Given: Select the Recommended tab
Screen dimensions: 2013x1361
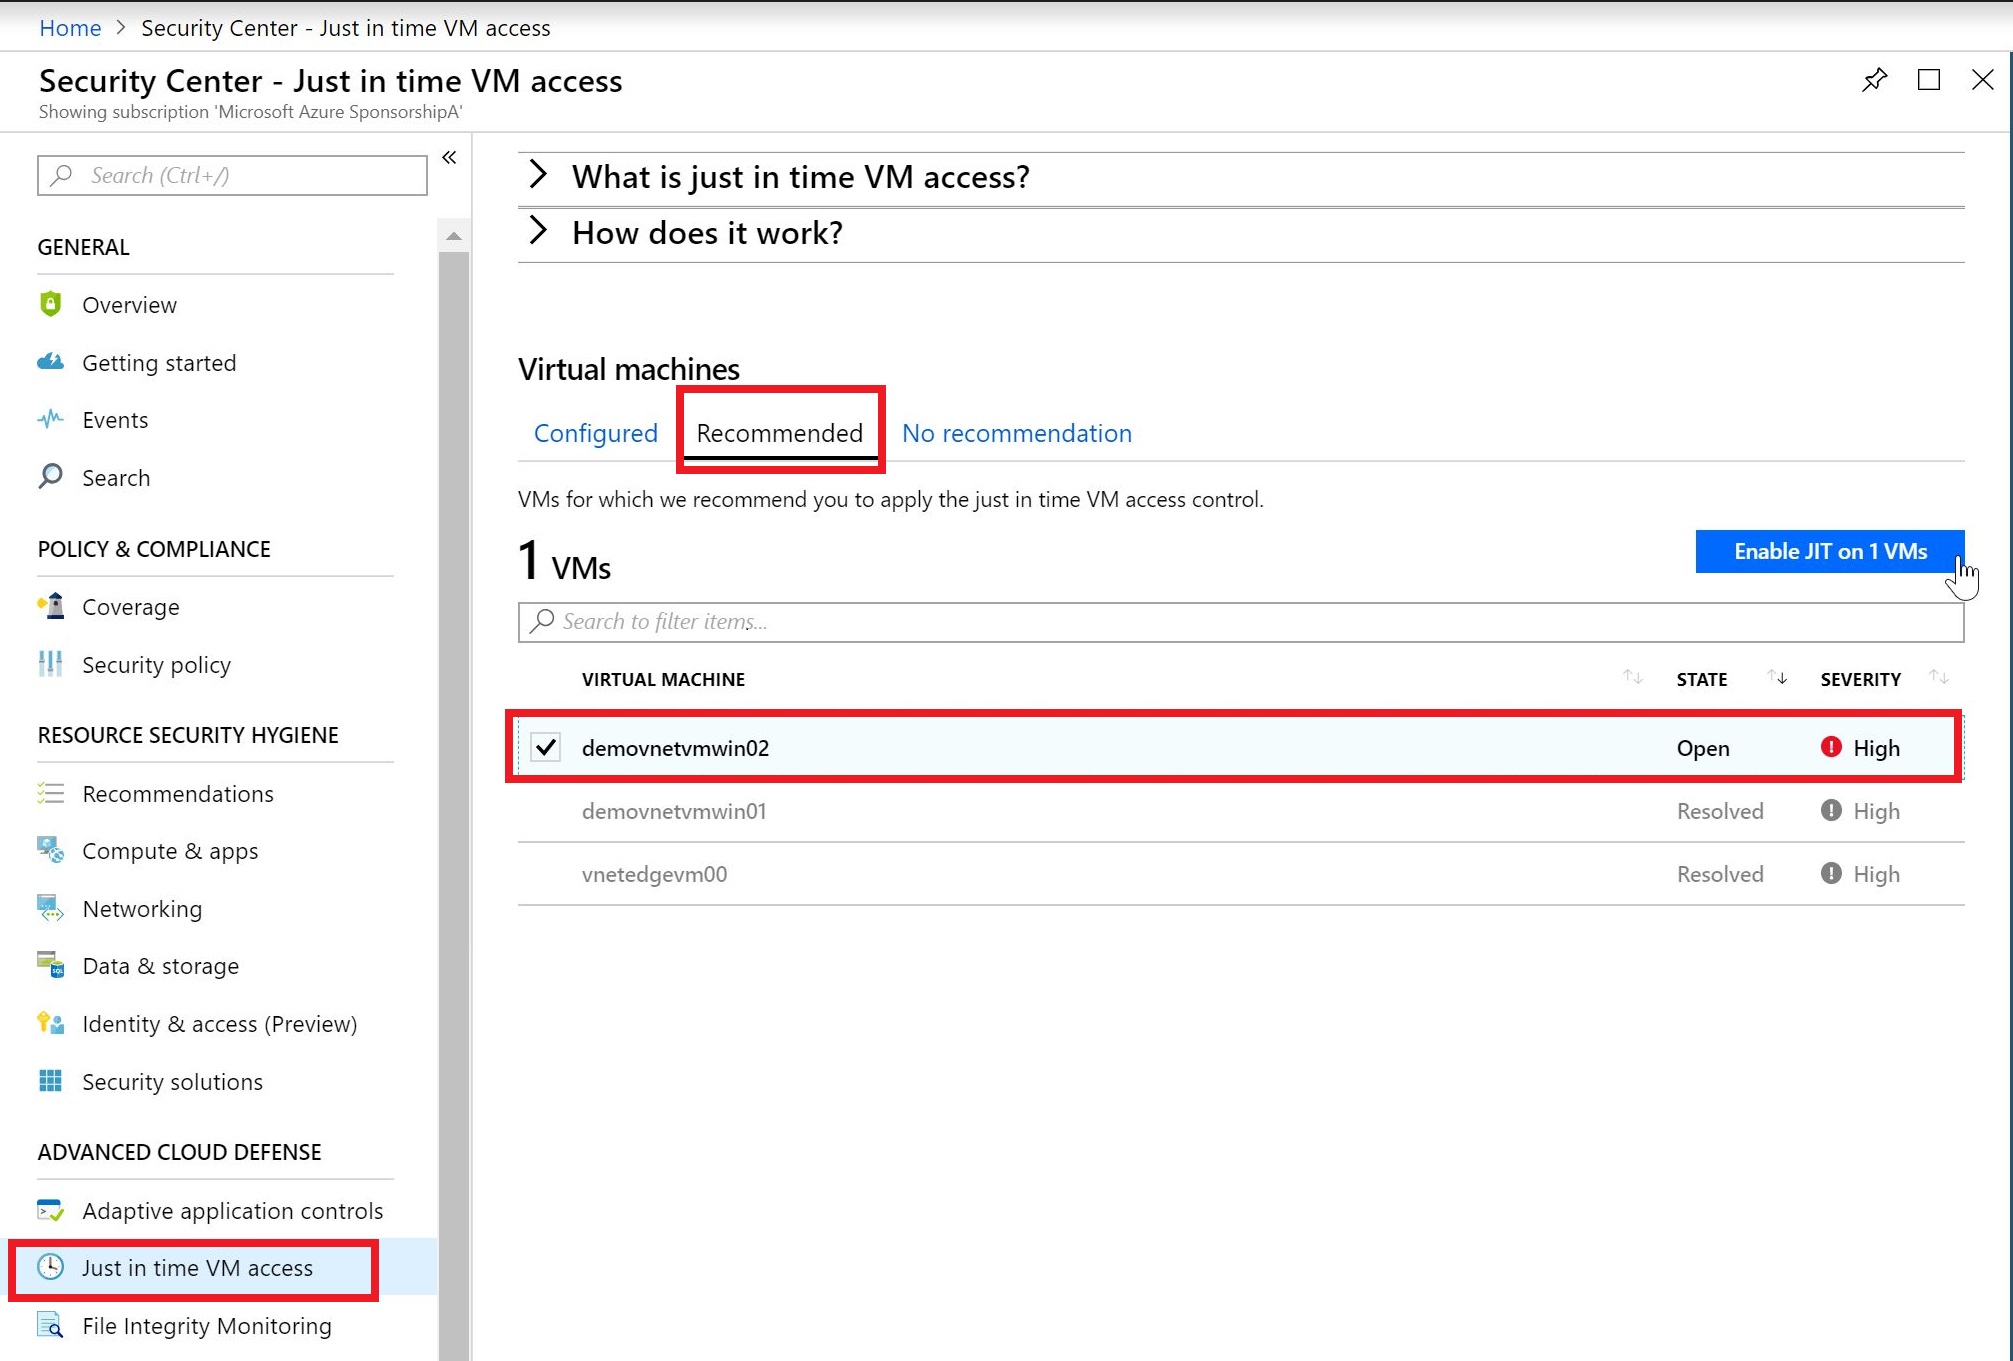Looking at the screenshot, I should coord(779,433).
